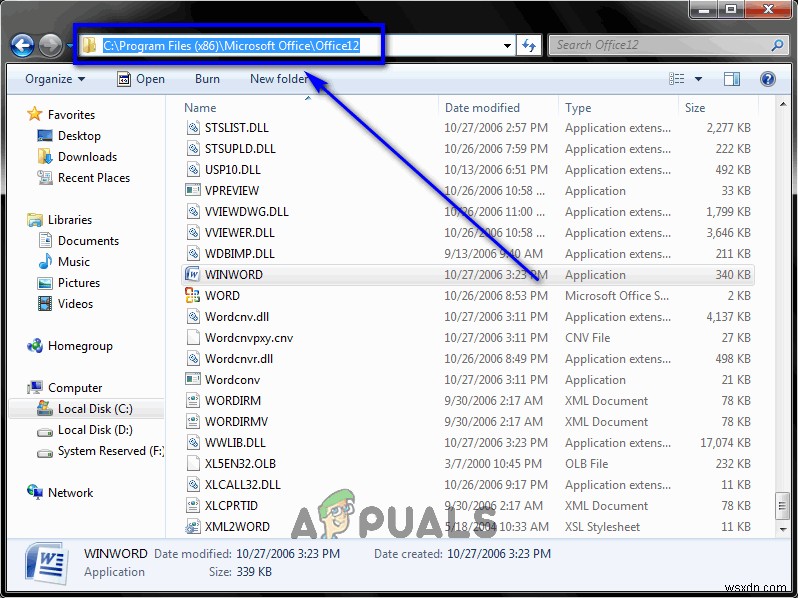
Task: Open Help with the question mark icon
Action: tap(767, 79)
